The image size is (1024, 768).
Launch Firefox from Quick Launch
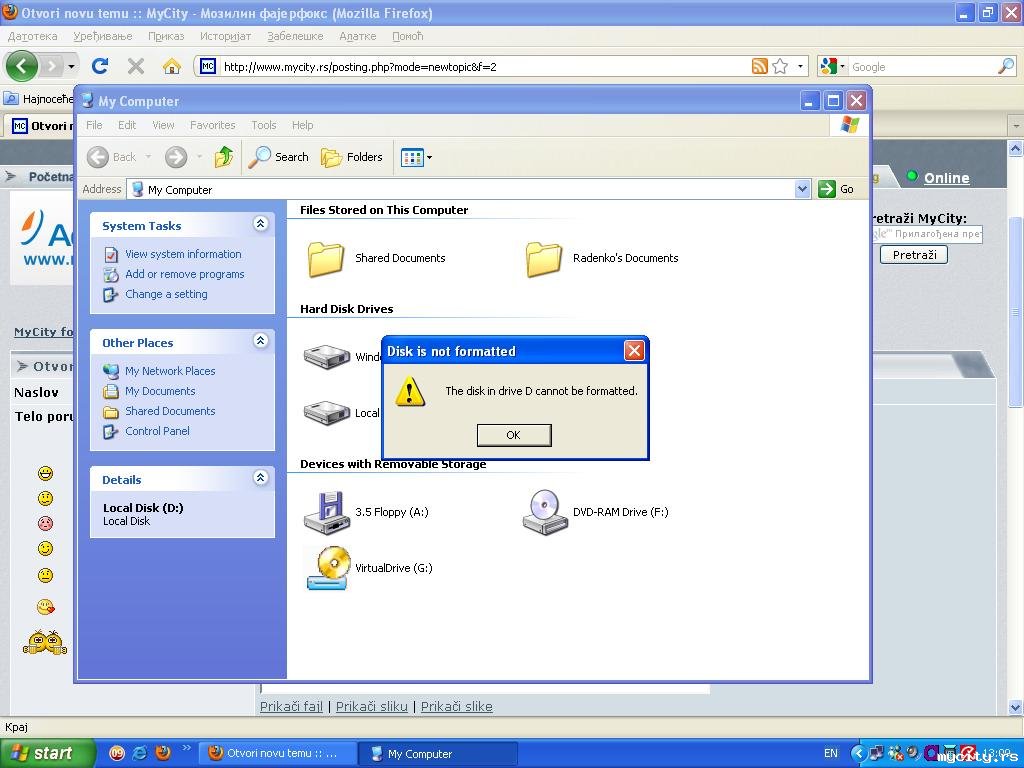pyautogui.click(x=163, y=753)
